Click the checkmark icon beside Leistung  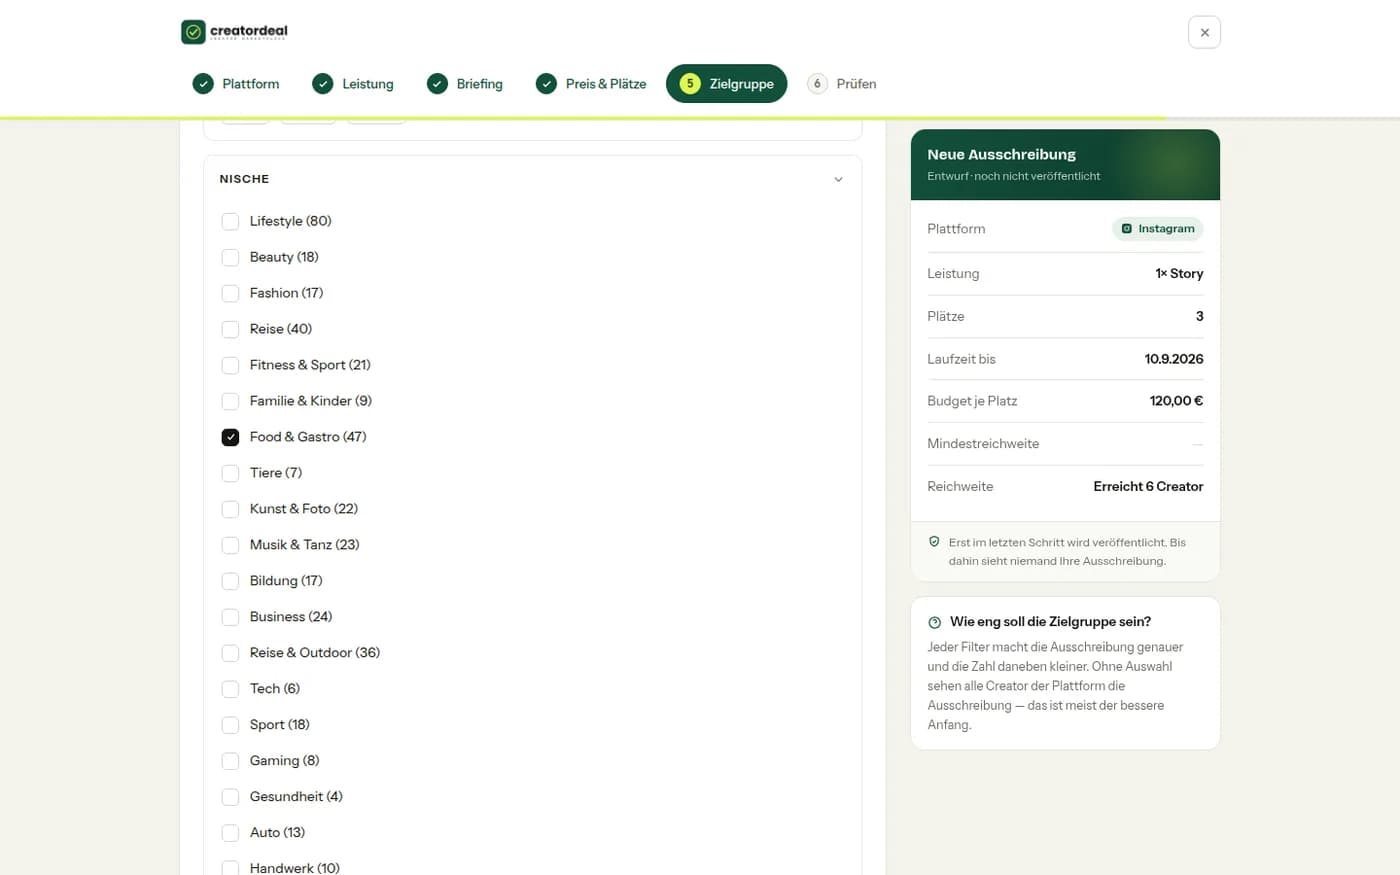pos(322,84)
